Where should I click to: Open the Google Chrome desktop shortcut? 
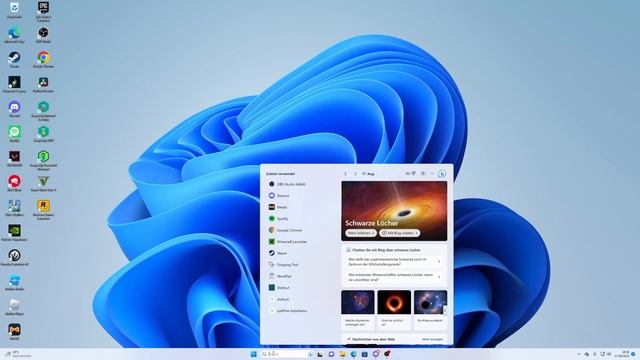43,59
